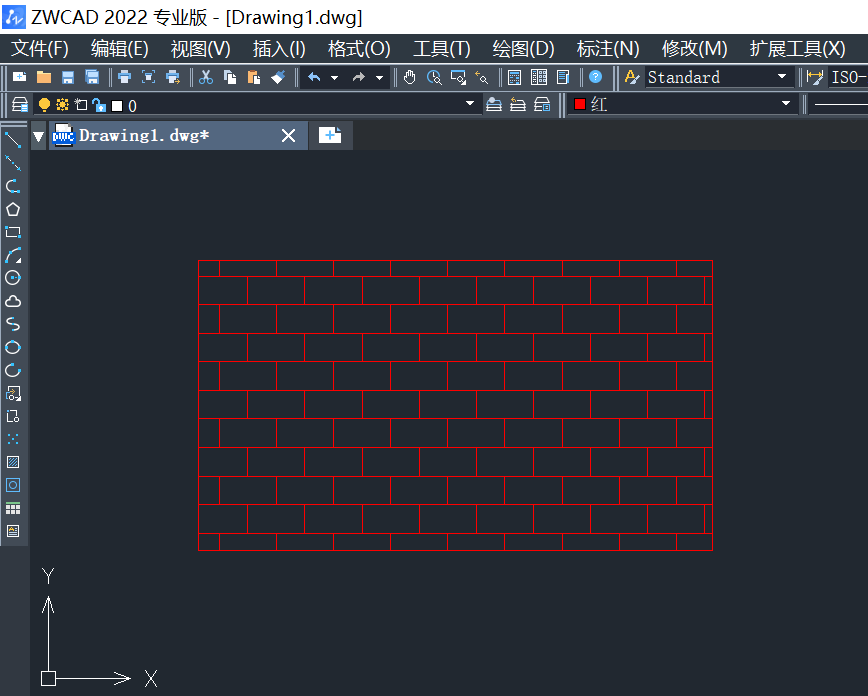Select the Point tool
The image size is (868, 696).
point(13,439)
